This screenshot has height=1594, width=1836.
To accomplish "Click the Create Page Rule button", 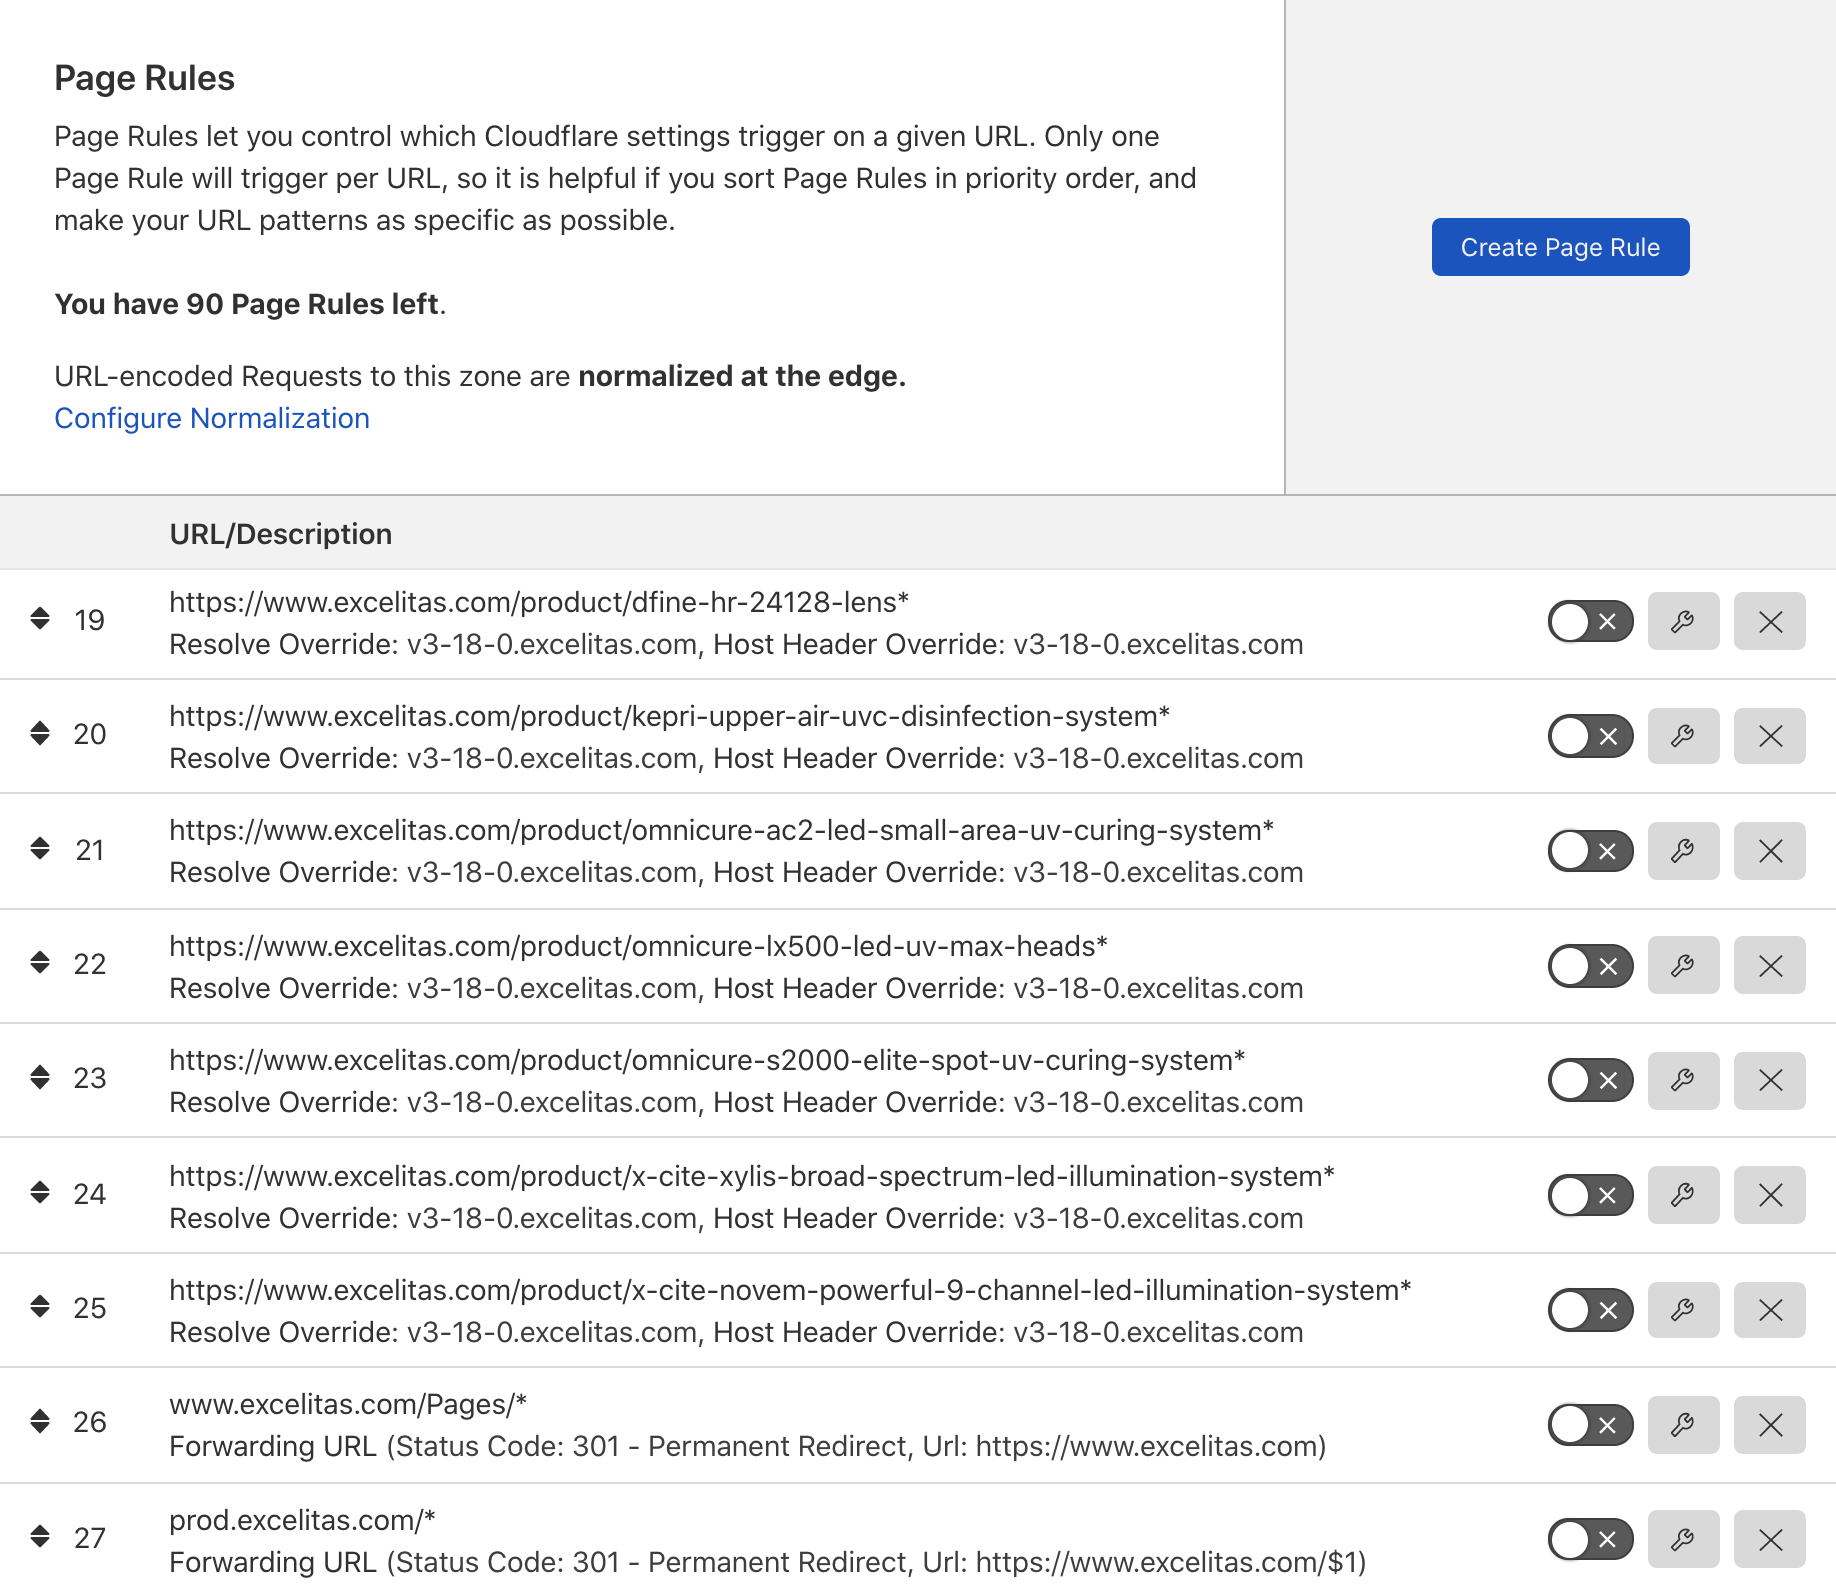I will (x=1560, y=247).
